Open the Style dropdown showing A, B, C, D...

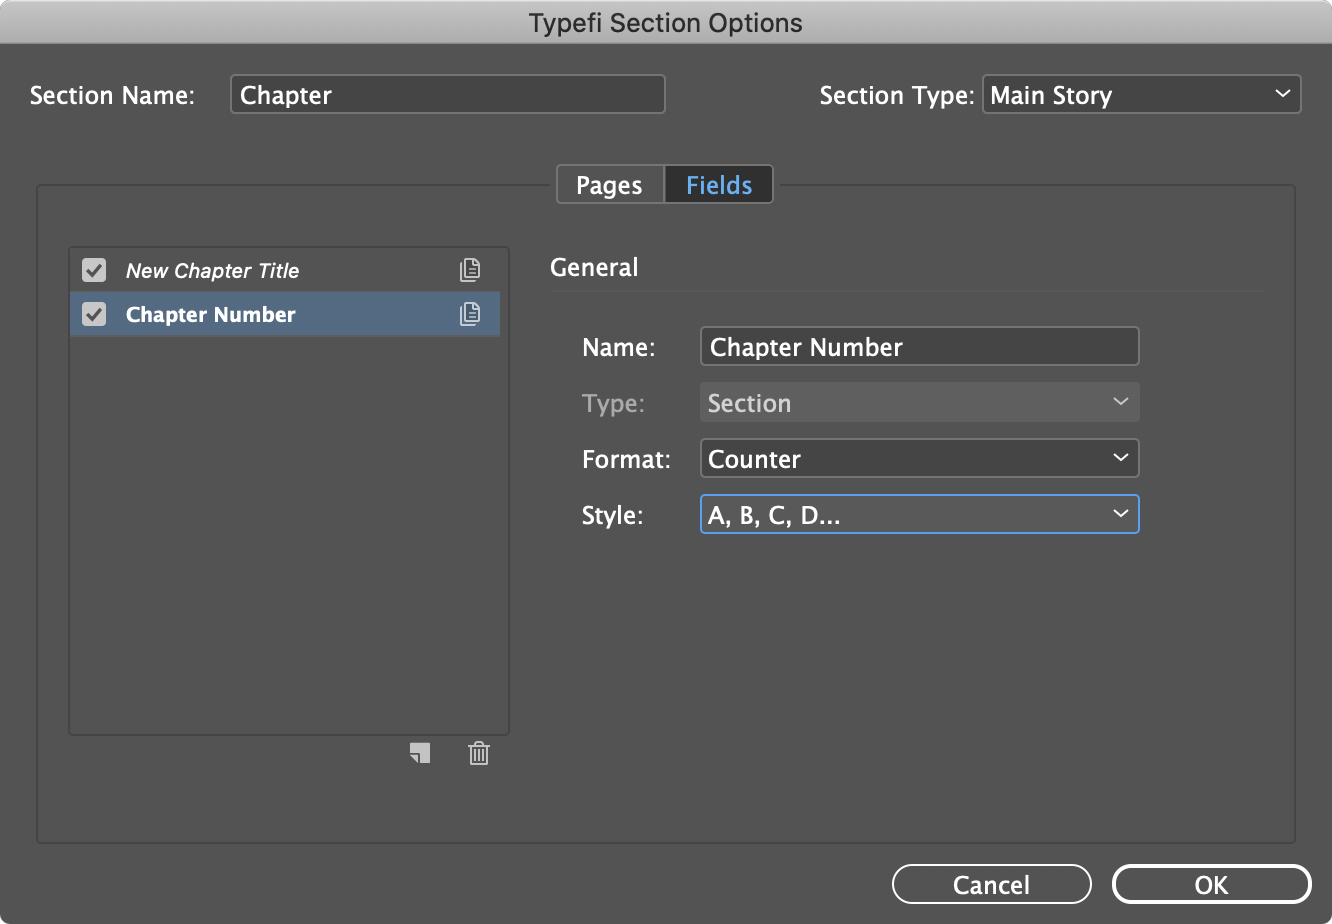click(x=919, y=515)
